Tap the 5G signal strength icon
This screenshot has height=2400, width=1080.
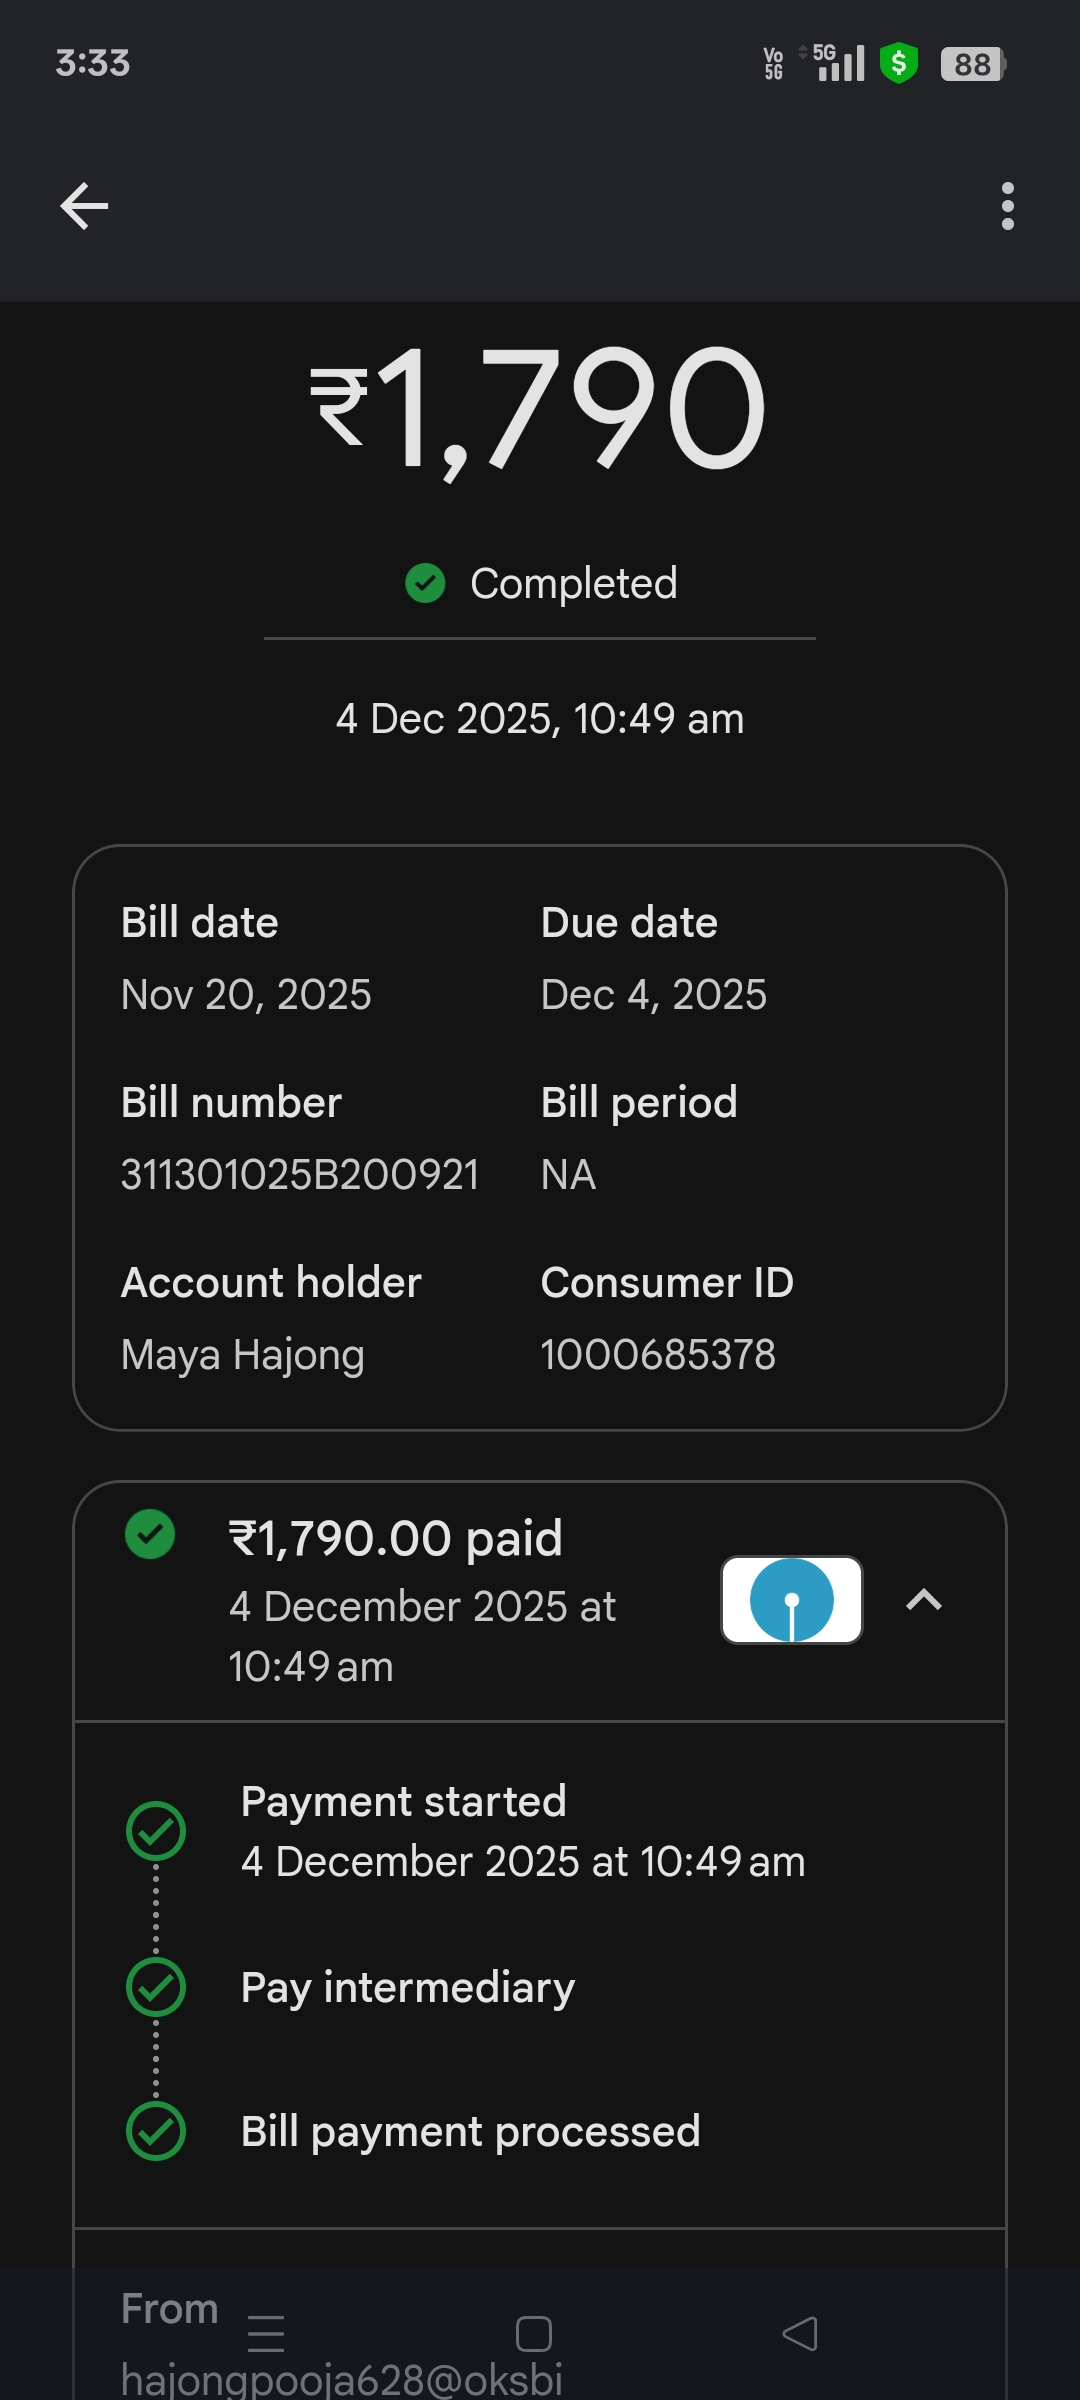(838, 63)
